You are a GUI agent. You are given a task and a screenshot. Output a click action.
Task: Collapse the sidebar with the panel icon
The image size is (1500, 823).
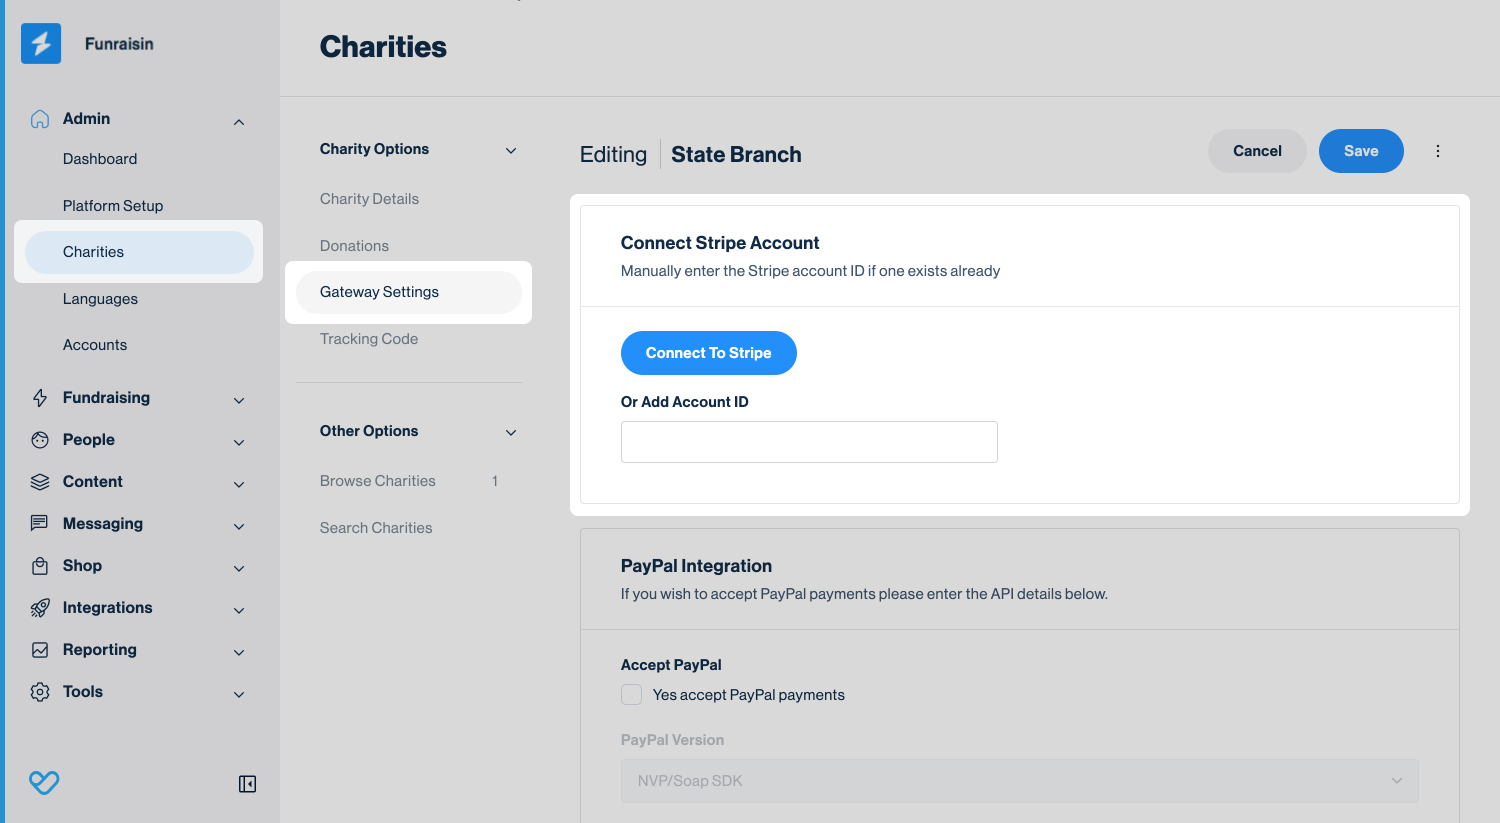click(247, 784)
